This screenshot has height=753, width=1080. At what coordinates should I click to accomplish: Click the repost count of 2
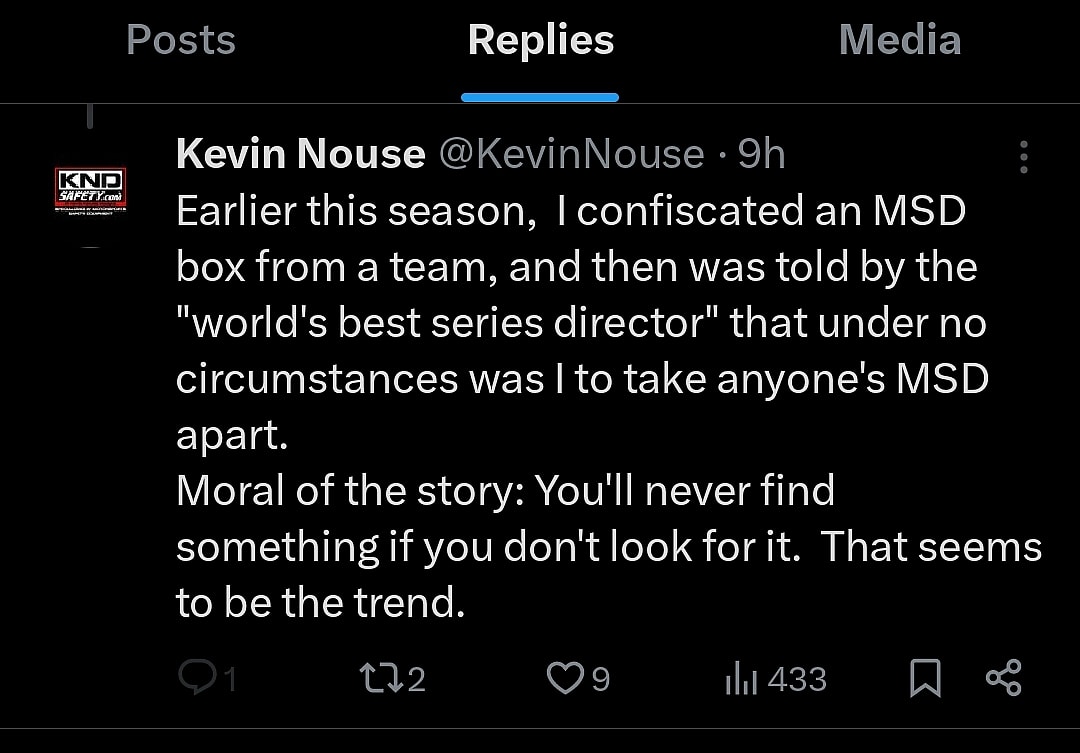pyautogui.click(x=417, y=680)
